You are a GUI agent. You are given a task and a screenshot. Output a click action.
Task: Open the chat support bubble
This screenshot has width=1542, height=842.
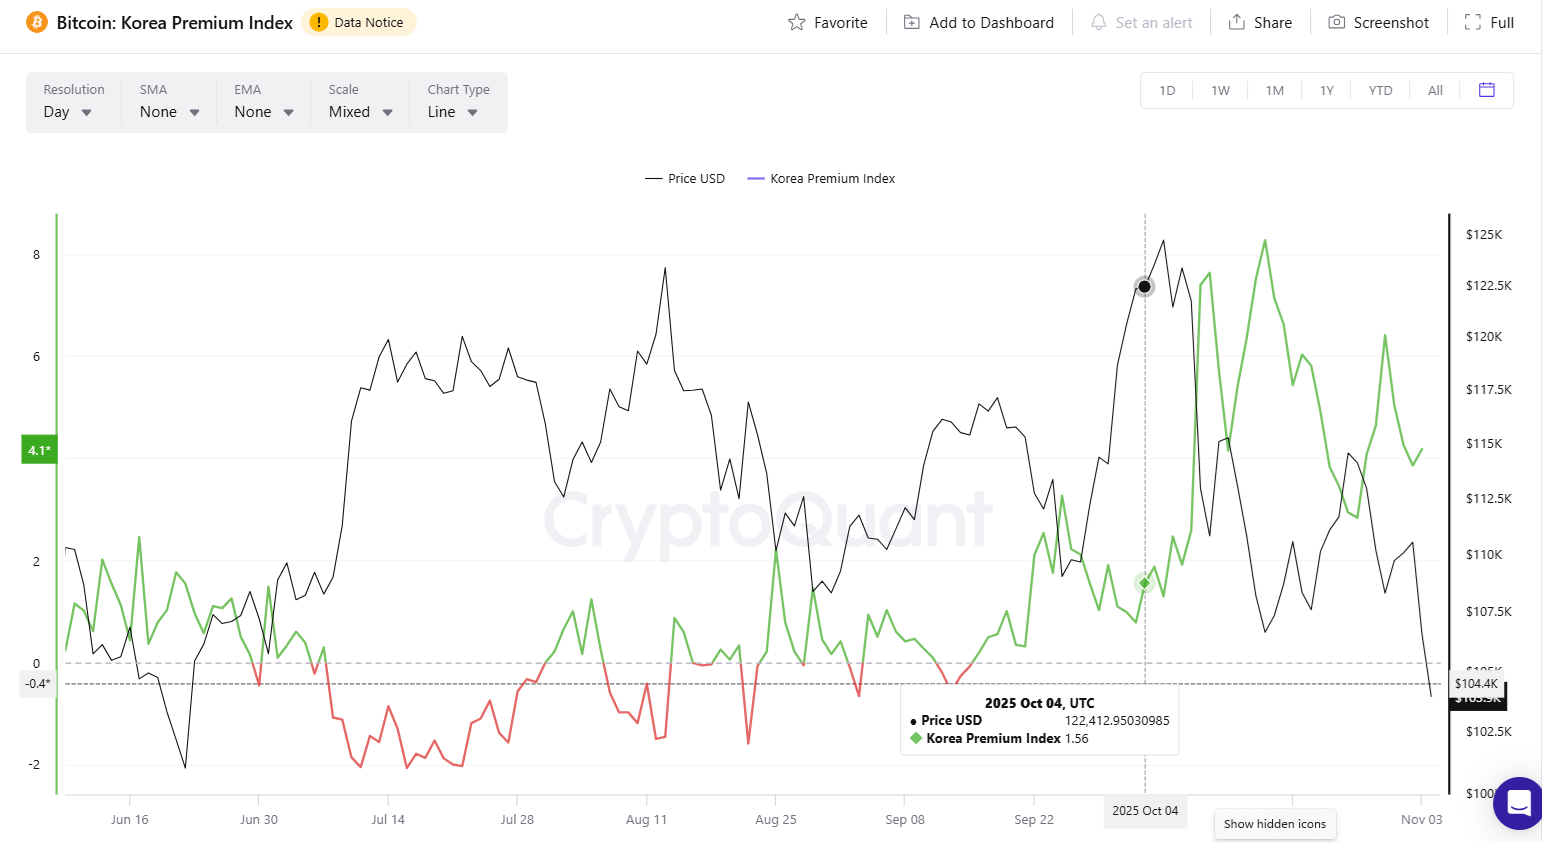1518,803
